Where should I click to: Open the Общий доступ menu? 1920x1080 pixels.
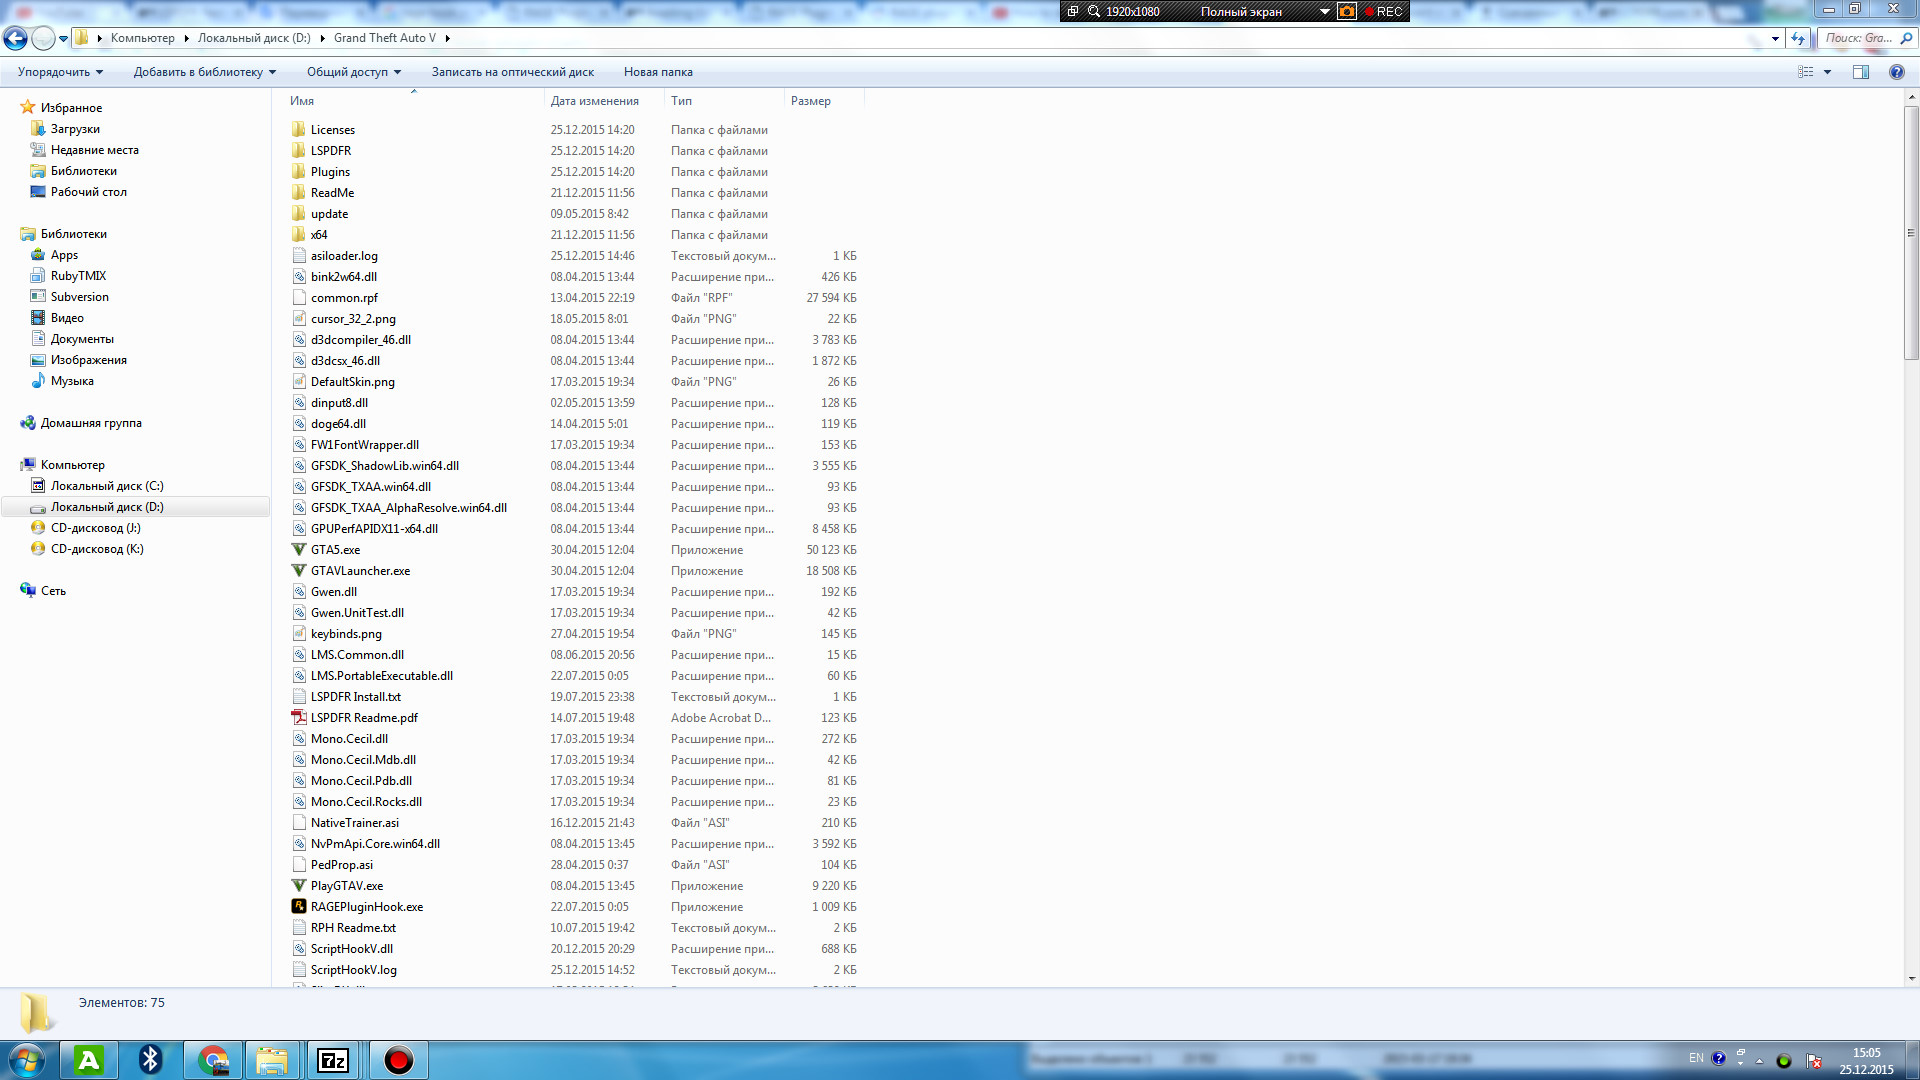pos(353,72)
